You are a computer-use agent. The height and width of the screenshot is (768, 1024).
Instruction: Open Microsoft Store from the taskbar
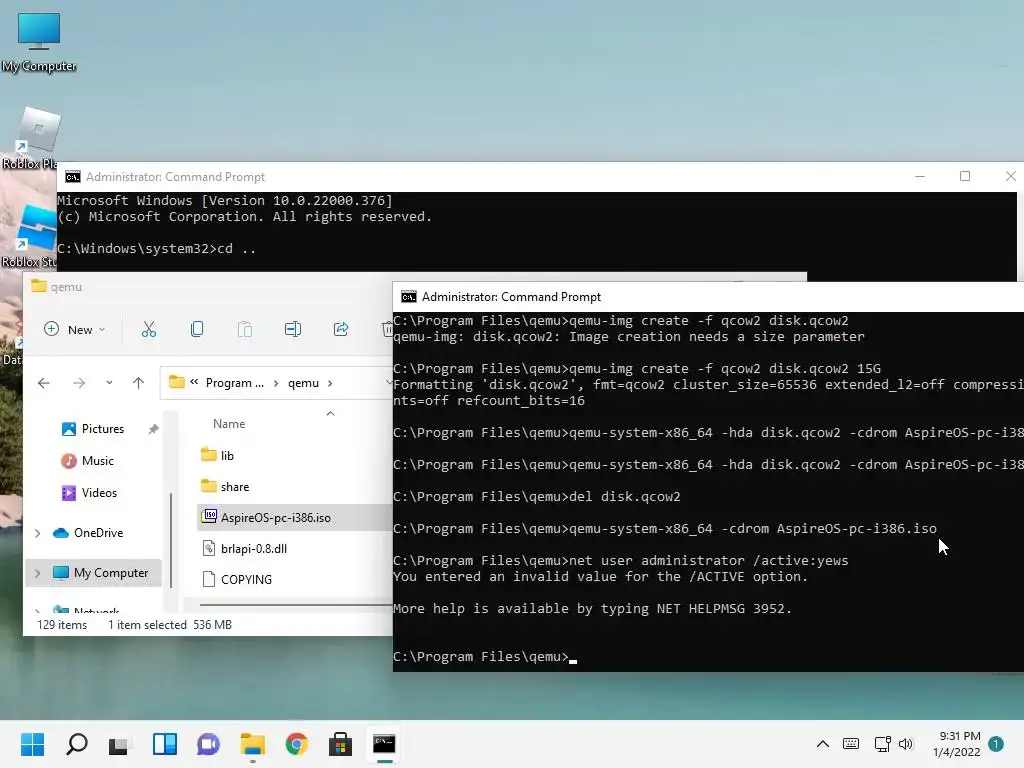coord(340,744)
